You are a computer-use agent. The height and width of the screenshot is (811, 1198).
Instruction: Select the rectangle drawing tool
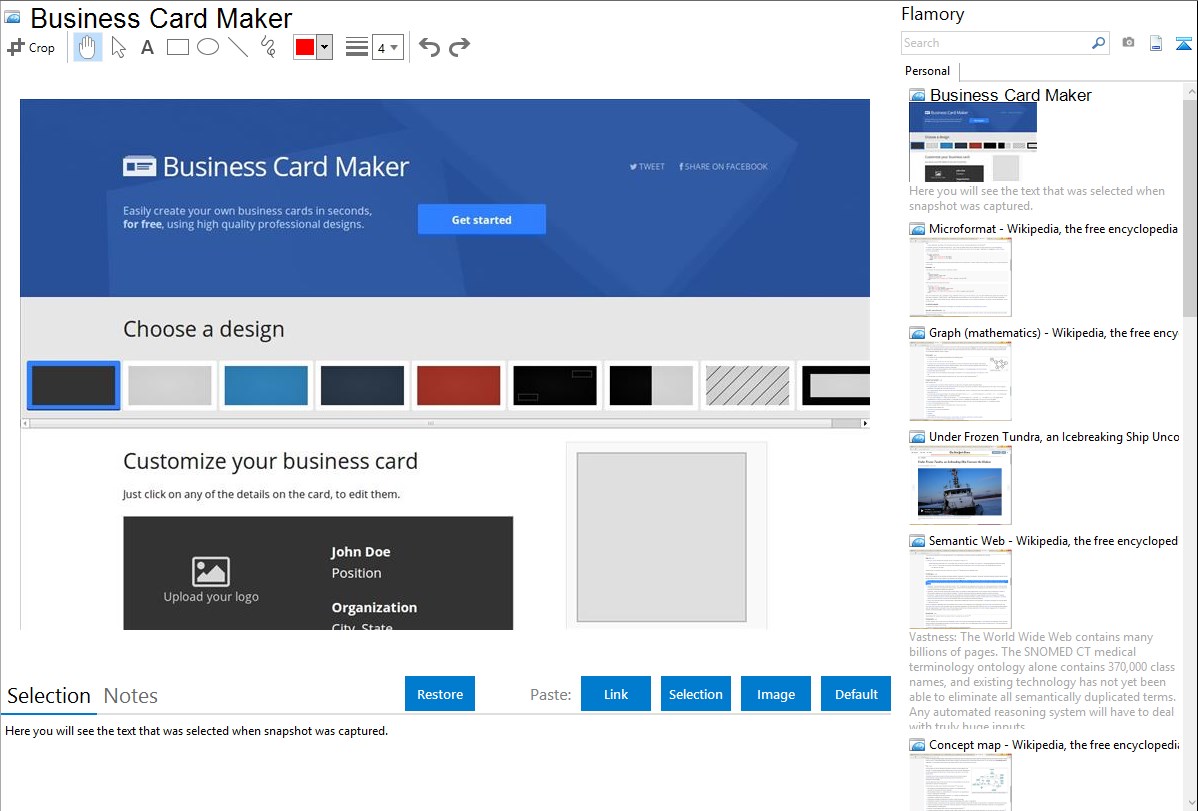(x=177, y=47)
